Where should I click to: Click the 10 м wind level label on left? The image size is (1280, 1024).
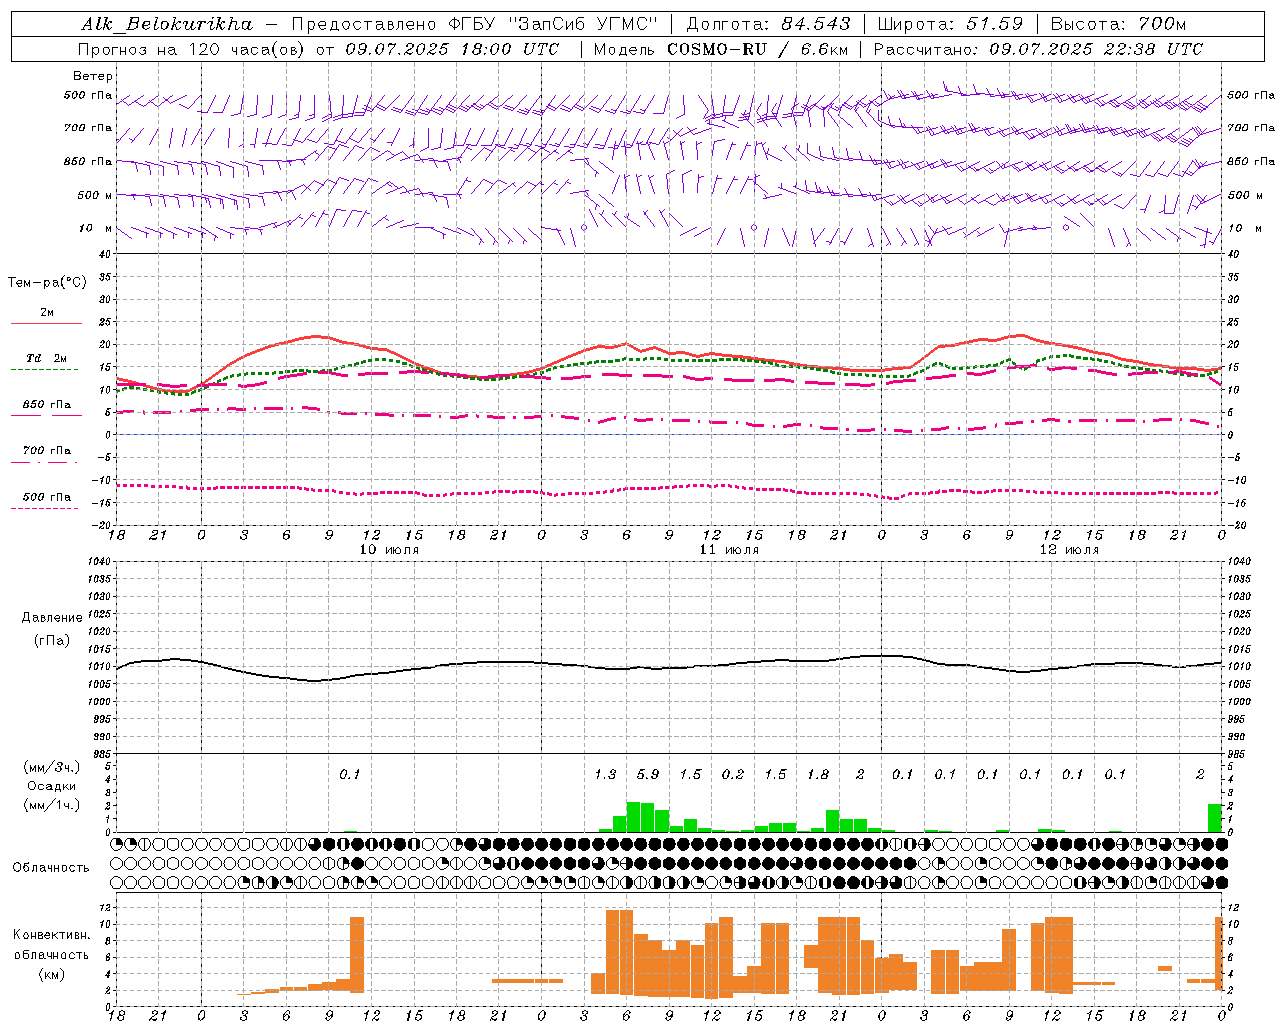point(96,229)
